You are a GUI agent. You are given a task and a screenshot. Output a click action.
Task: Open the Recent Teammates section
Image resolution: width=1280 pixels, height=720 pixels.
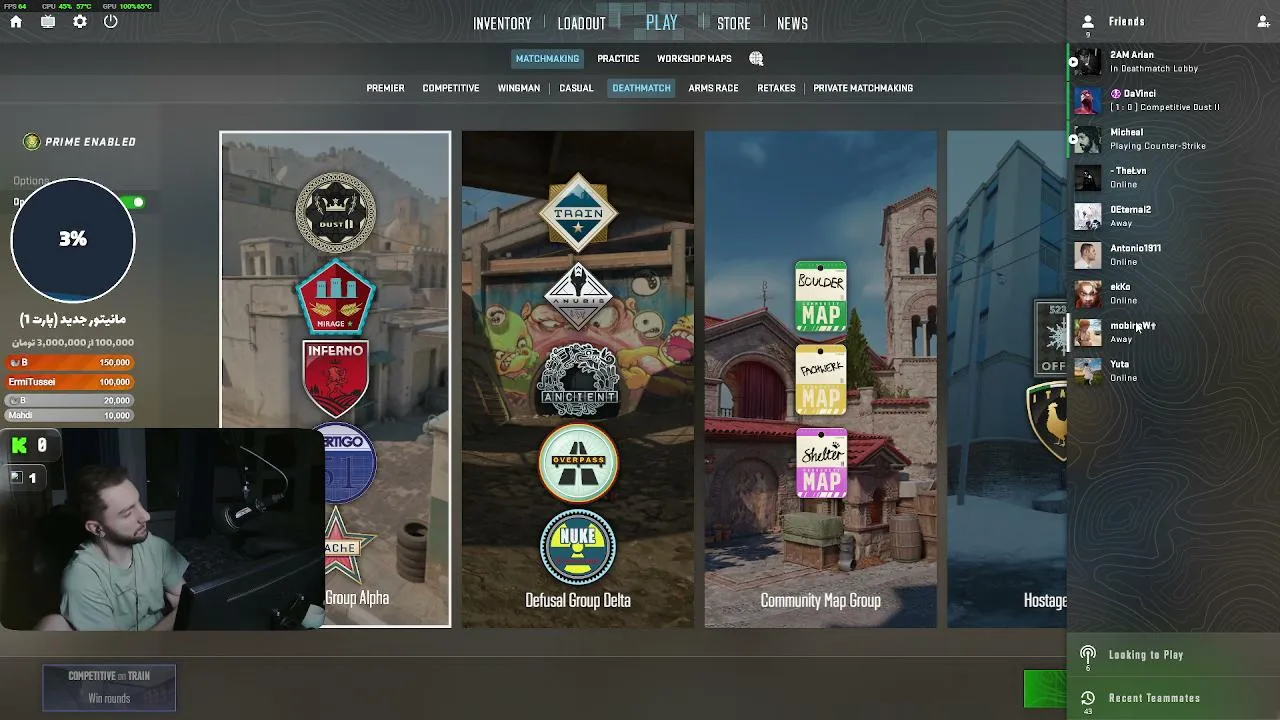point(1173,698)
